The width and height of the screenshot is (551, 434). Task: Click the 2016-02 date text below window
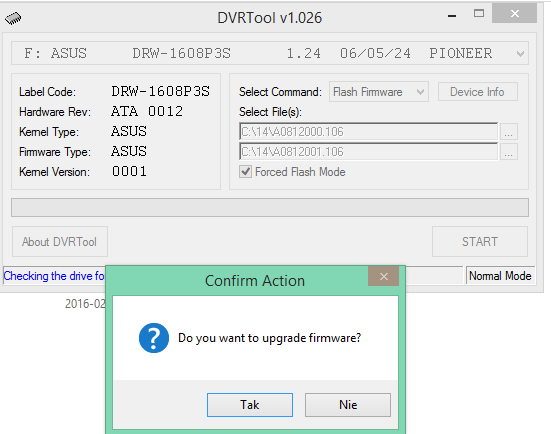pos(85,304)
